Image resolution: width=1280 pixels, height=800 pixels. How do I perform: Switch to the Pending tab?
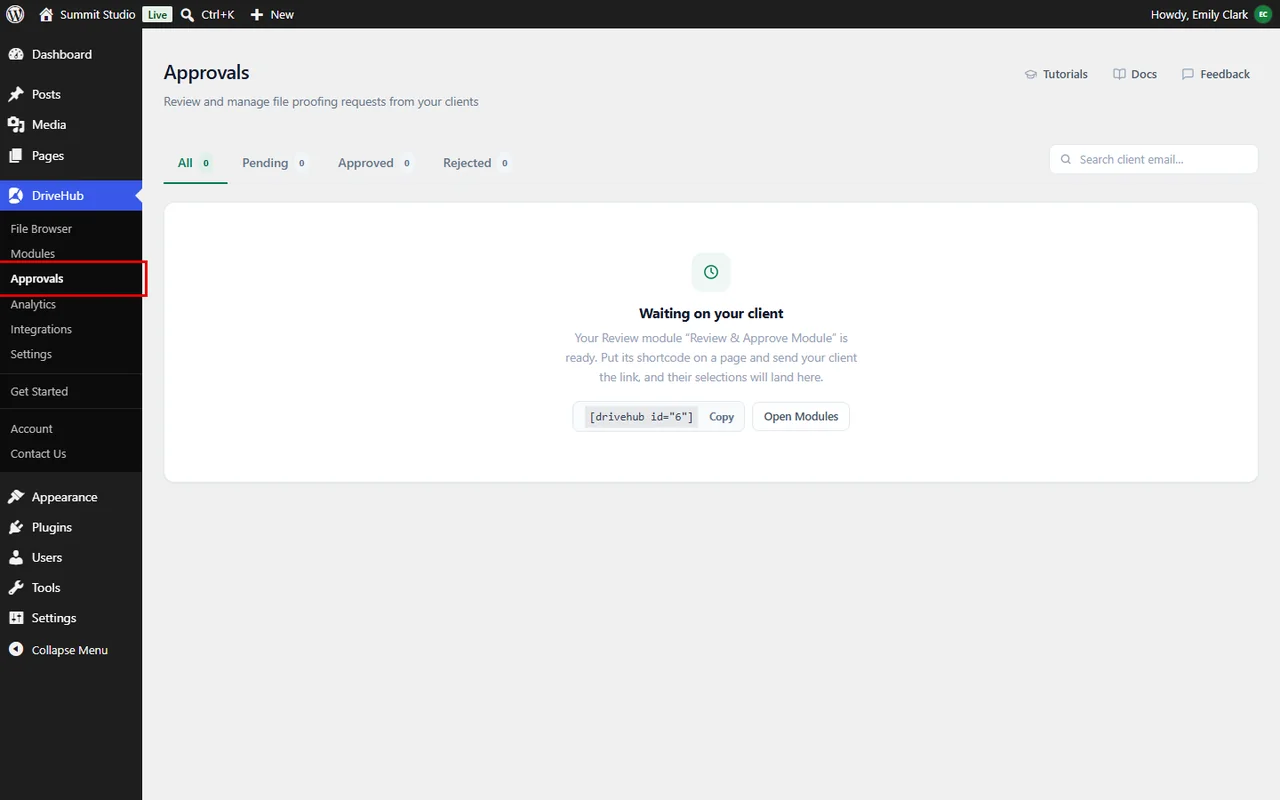(275, 163)
